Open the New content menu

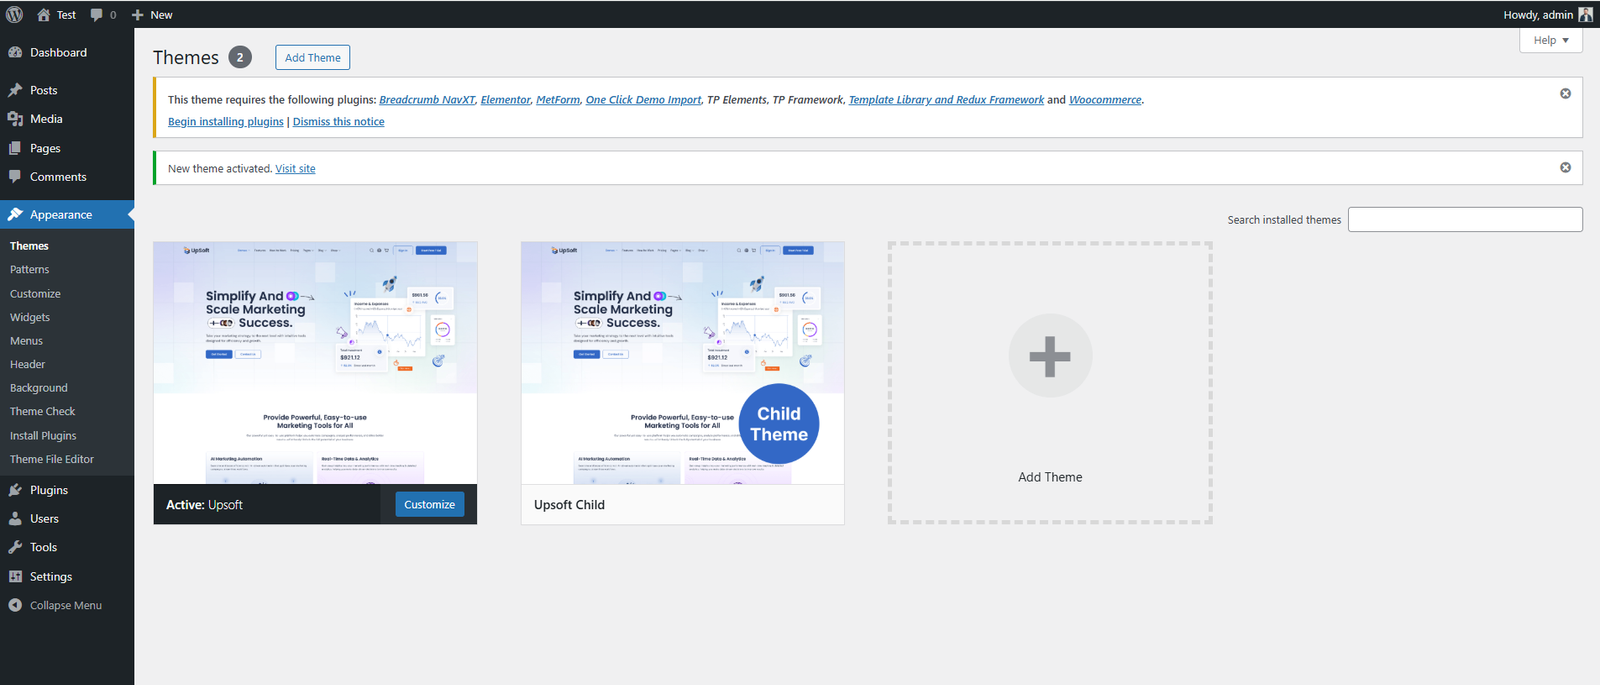click(x=152, y=15)
